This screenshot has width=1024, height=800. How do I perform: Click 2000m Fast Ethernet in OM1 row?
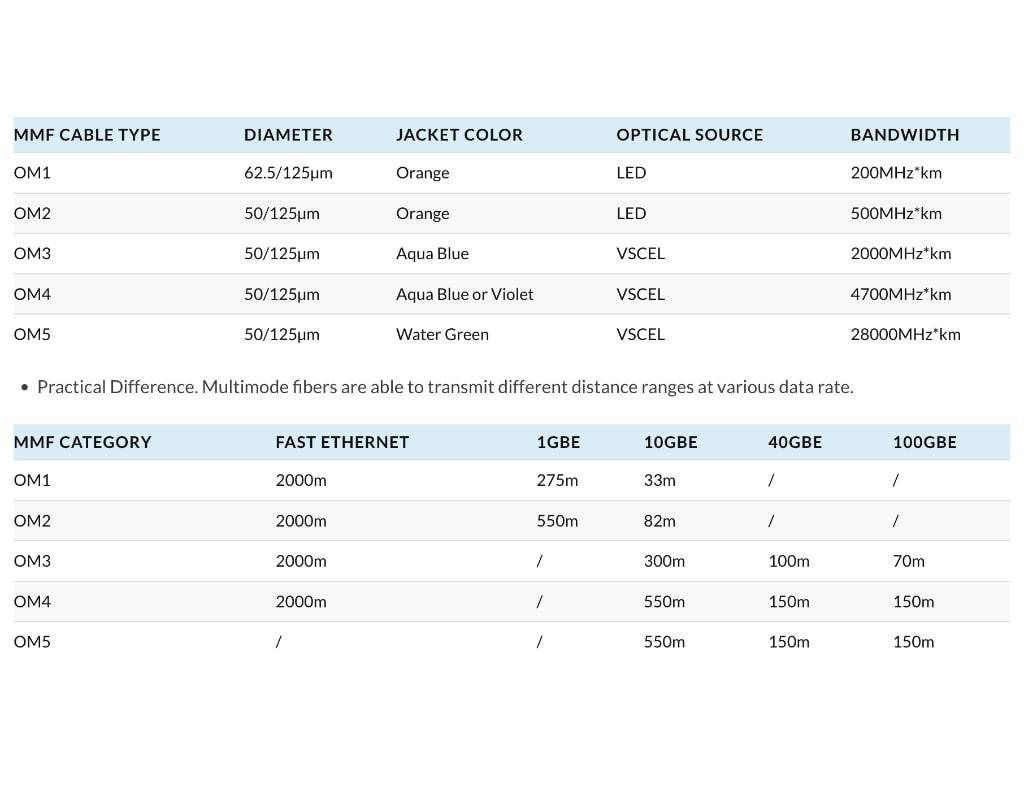pyautogui.click(x=301, y=481)
